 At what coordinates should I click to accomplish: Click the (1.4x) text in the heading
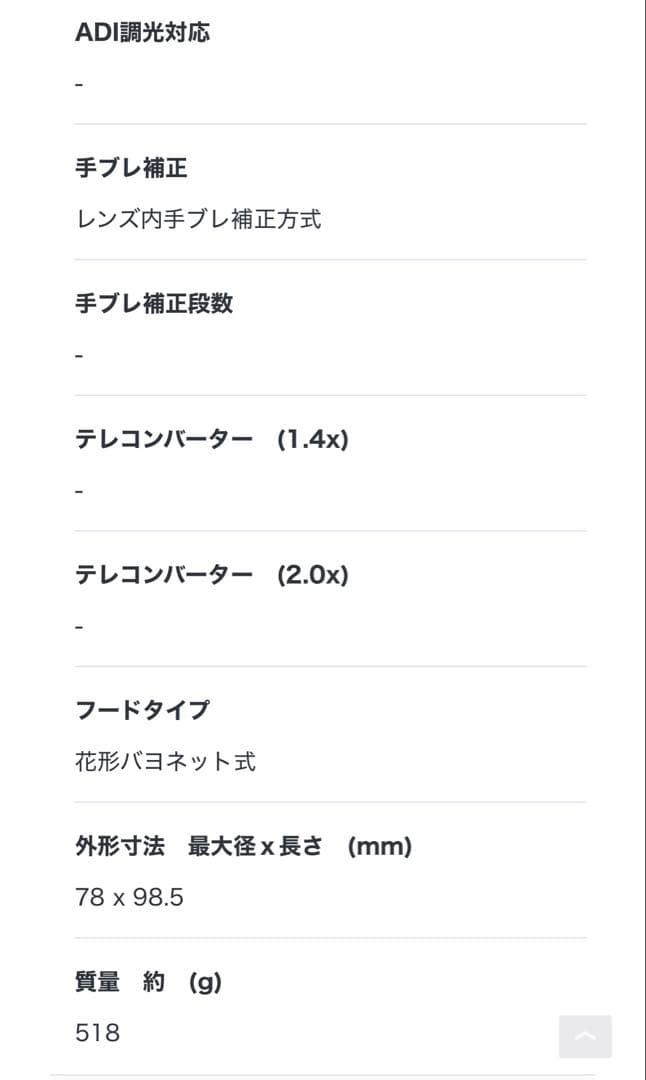tap(313, 439)
